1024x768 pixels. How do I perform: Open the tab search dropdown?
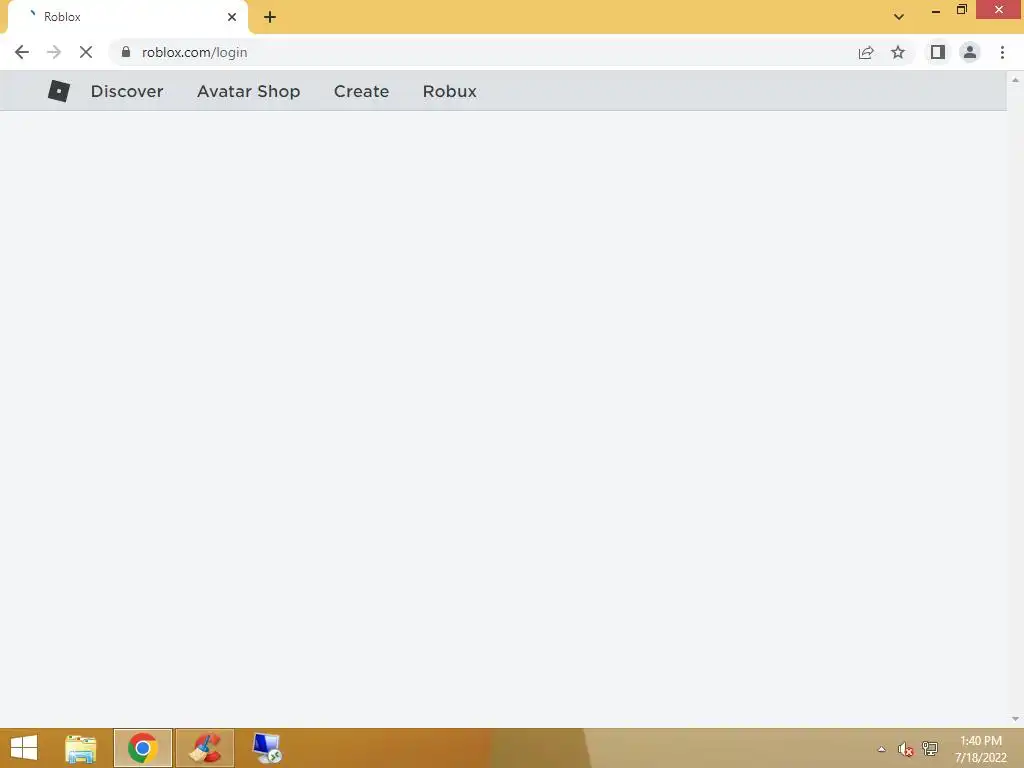tap(899, 17)
